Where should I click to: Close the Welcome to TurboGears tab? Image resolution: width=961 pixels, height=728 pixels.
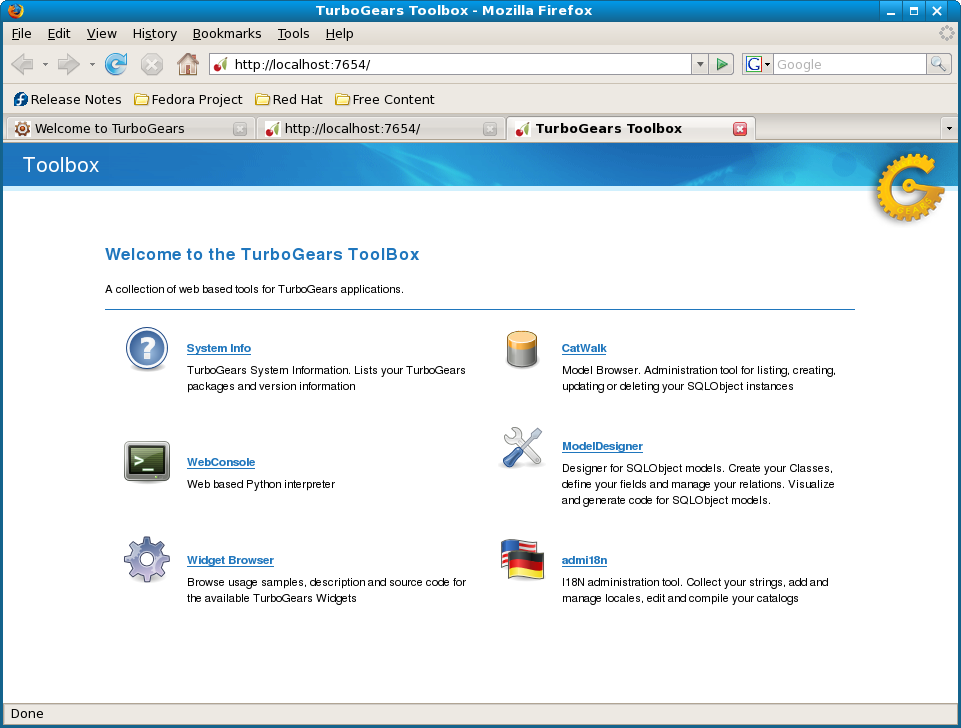tap(240, 129)
